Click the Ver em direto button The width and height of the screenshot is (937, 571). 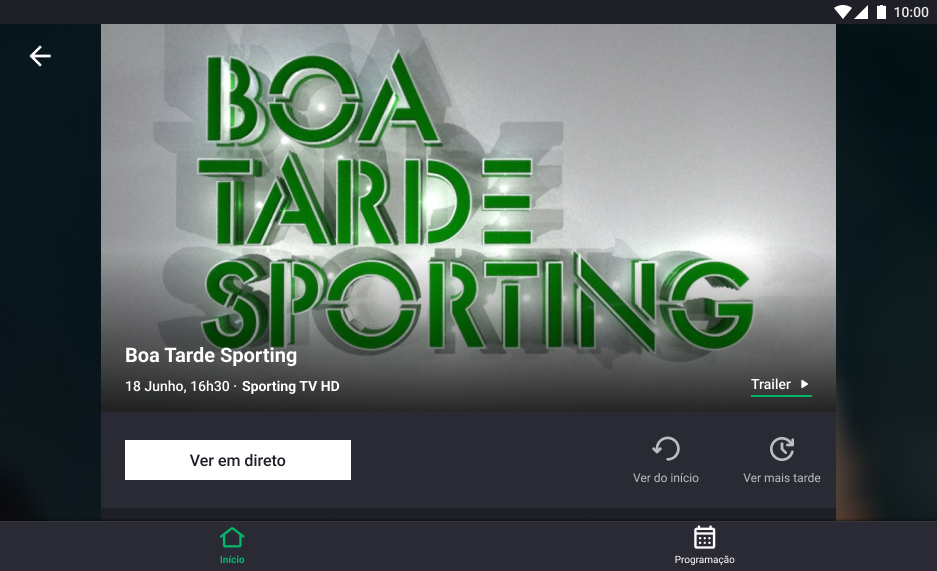(x=238, y=460)
